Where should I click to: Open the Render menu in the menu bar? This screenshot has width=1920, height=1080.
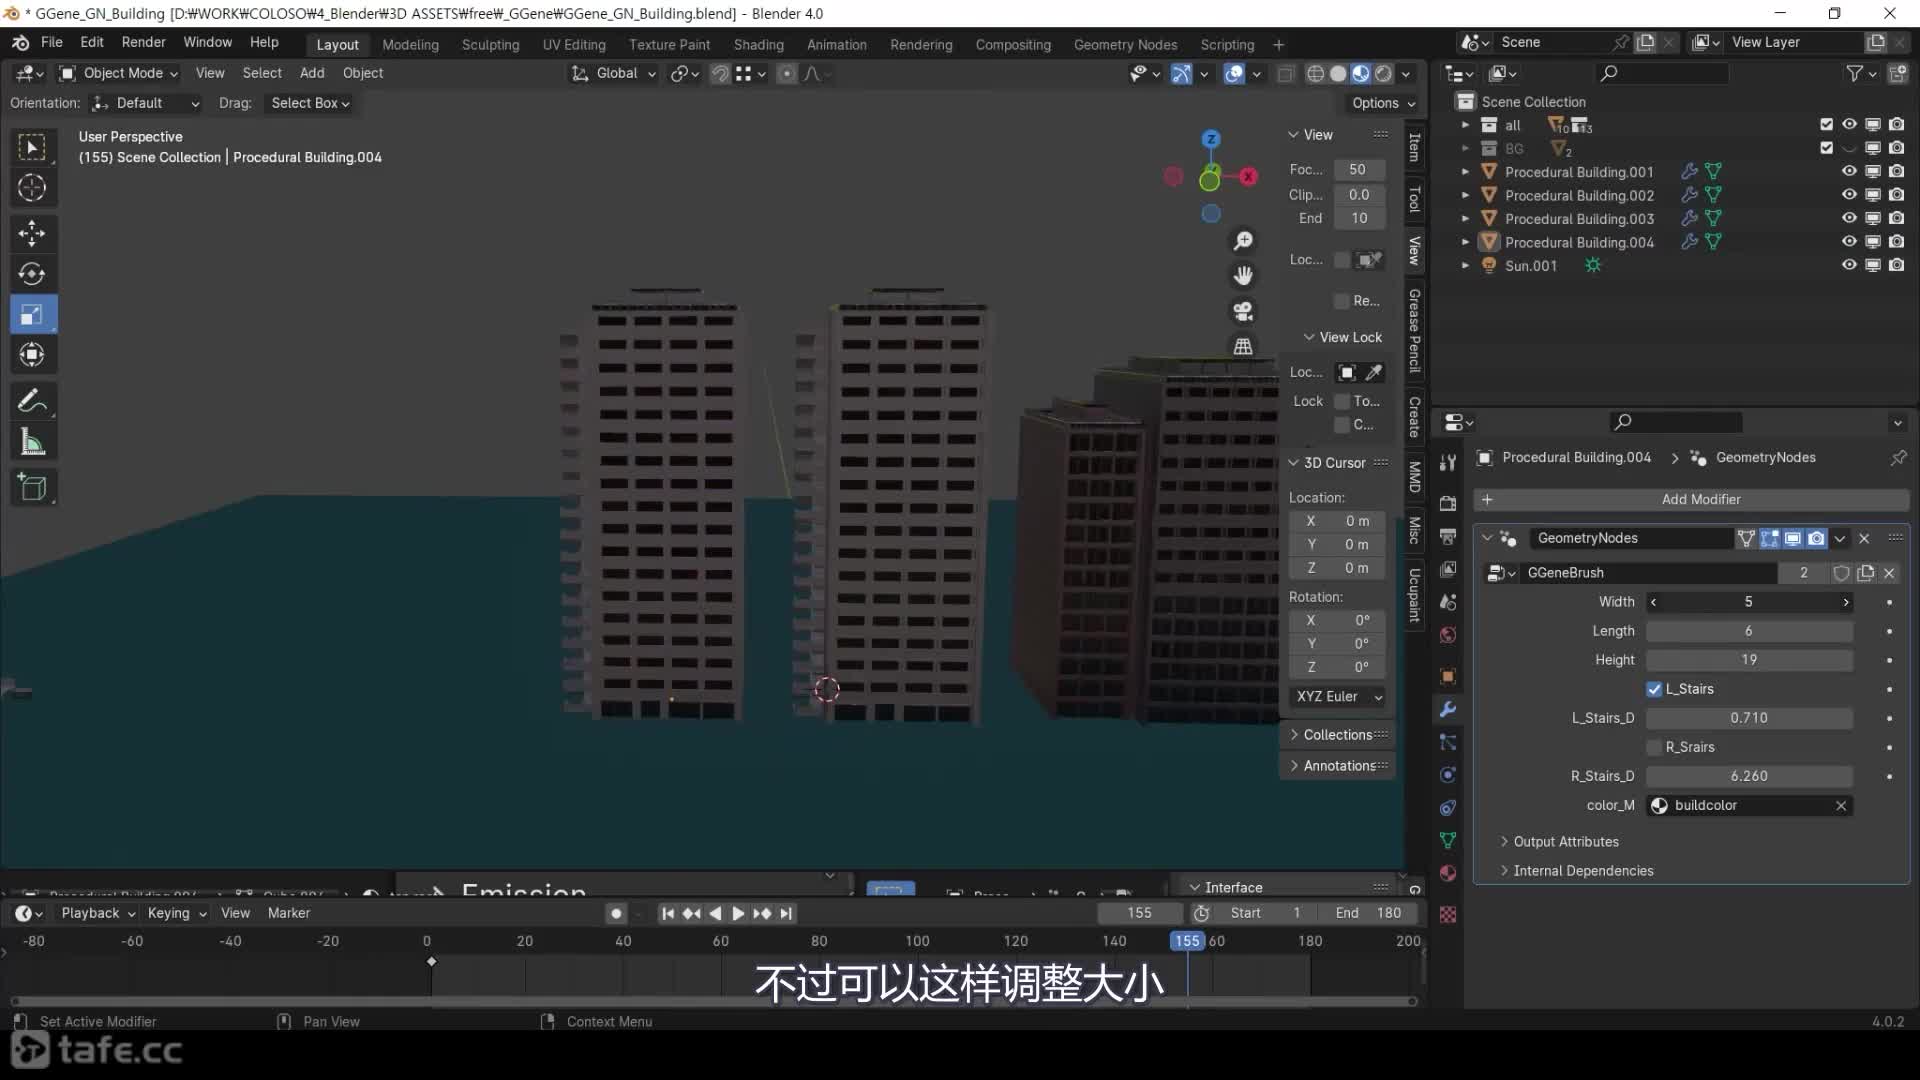pos(143,42)
